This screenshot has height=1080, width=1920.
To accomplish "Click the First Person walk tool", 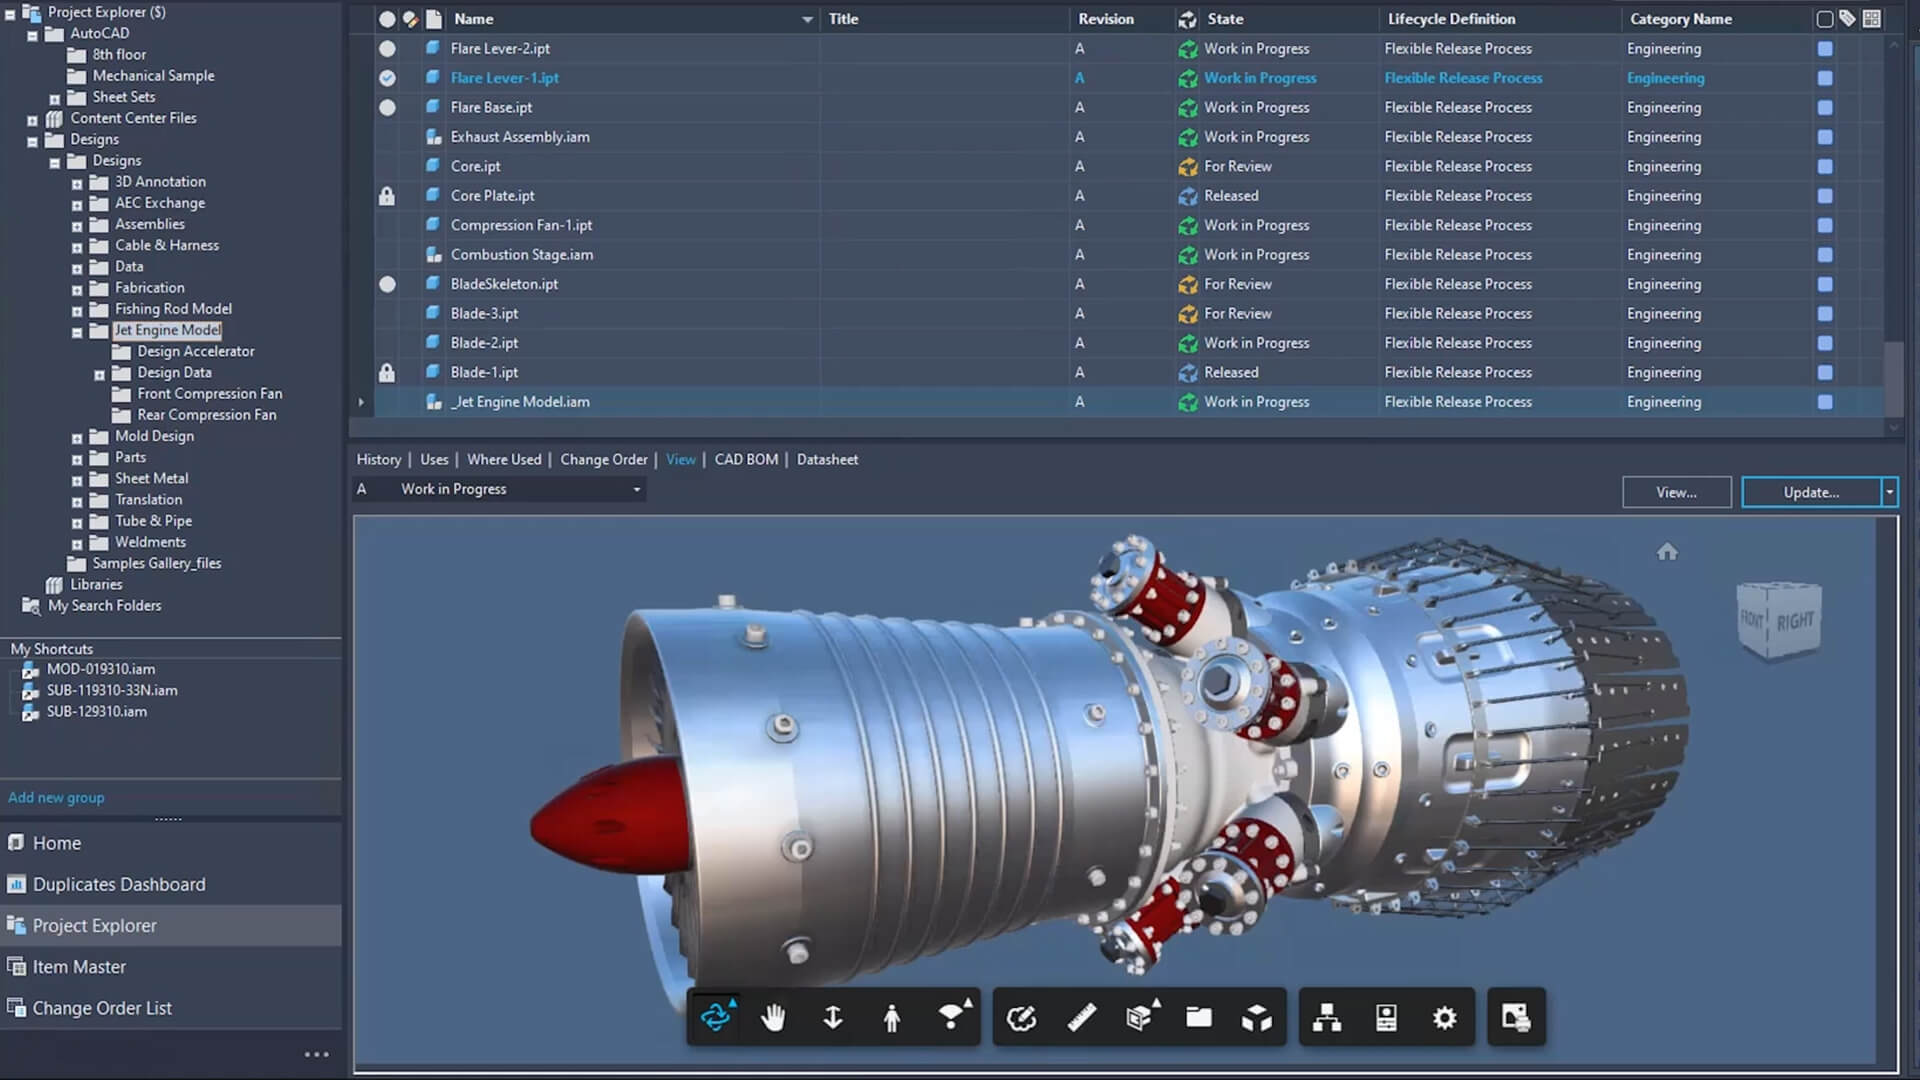I will pyautogui.click(x=891, y=1018).
